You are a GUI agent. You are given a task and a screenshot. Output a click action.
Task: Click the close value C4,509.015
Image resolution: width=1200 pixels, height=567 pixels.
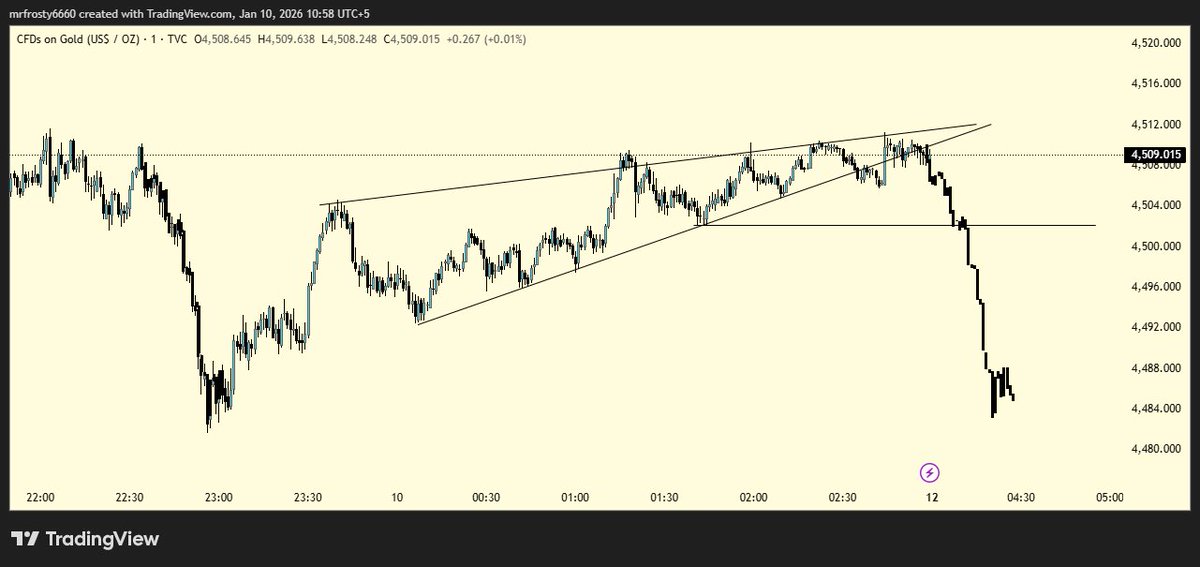(x=414, y=39)
